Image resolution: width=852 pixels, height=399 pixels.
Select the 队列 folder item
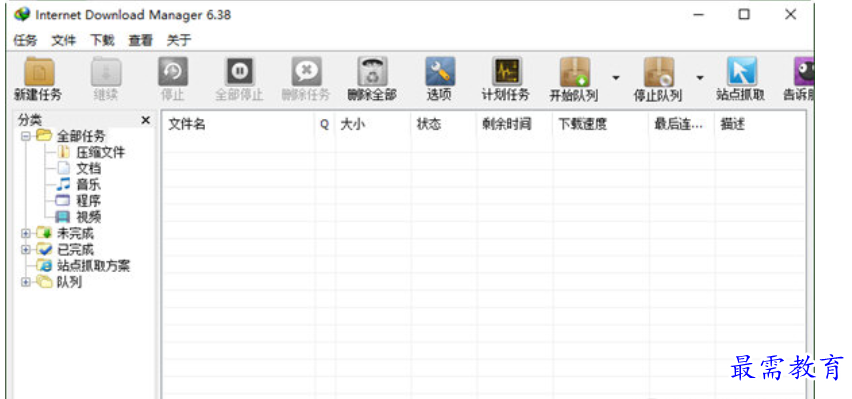coord(59,282)
